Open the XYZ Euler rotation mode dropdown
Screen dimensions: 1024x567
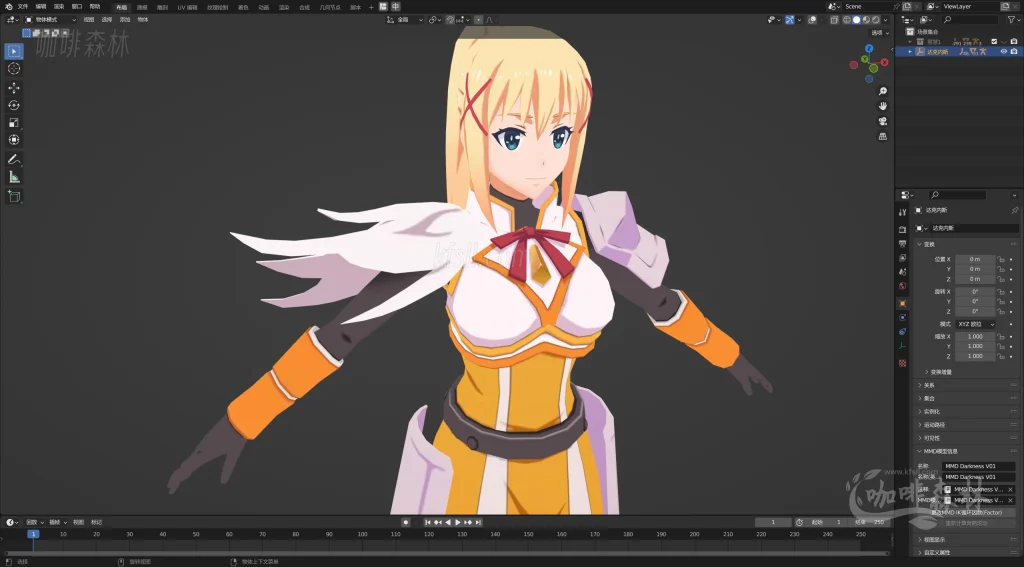pos(975,324)
